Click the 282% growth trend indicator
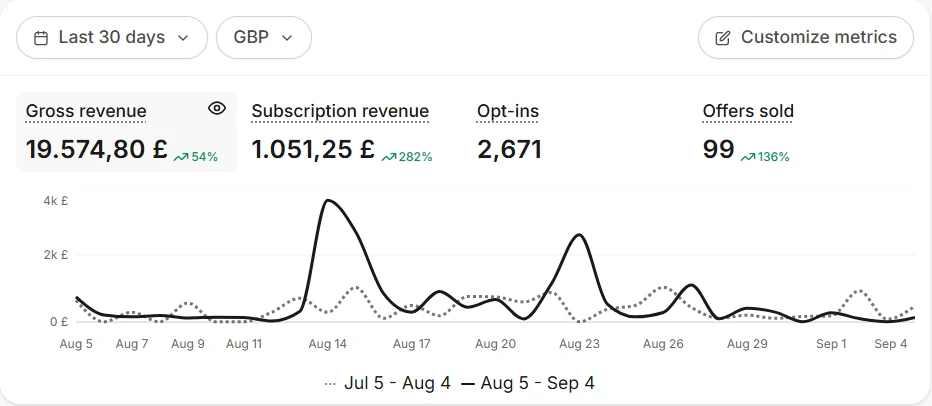 [x=407, y=157]
